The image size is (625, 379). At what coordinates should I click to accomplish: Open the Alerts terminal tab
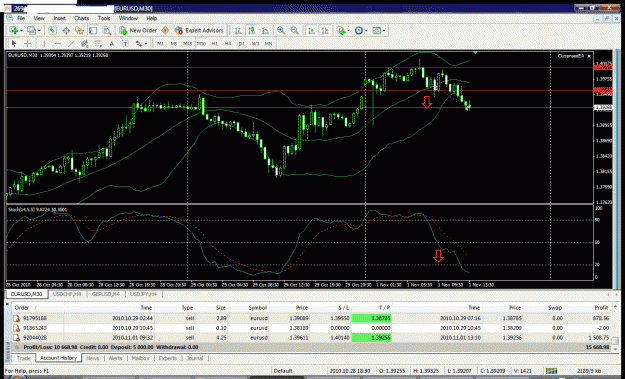pos(116,358)
